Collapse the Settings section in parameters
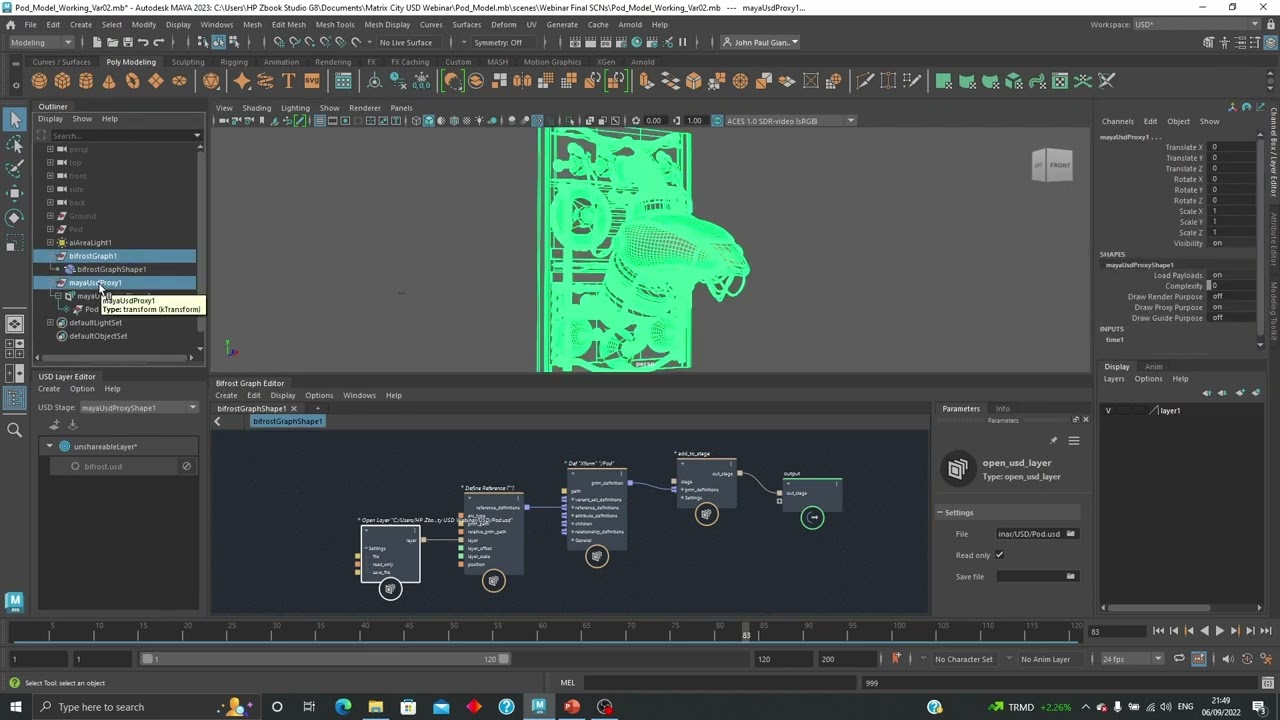Screen dimensions: 1280x720 click(940, 513)
